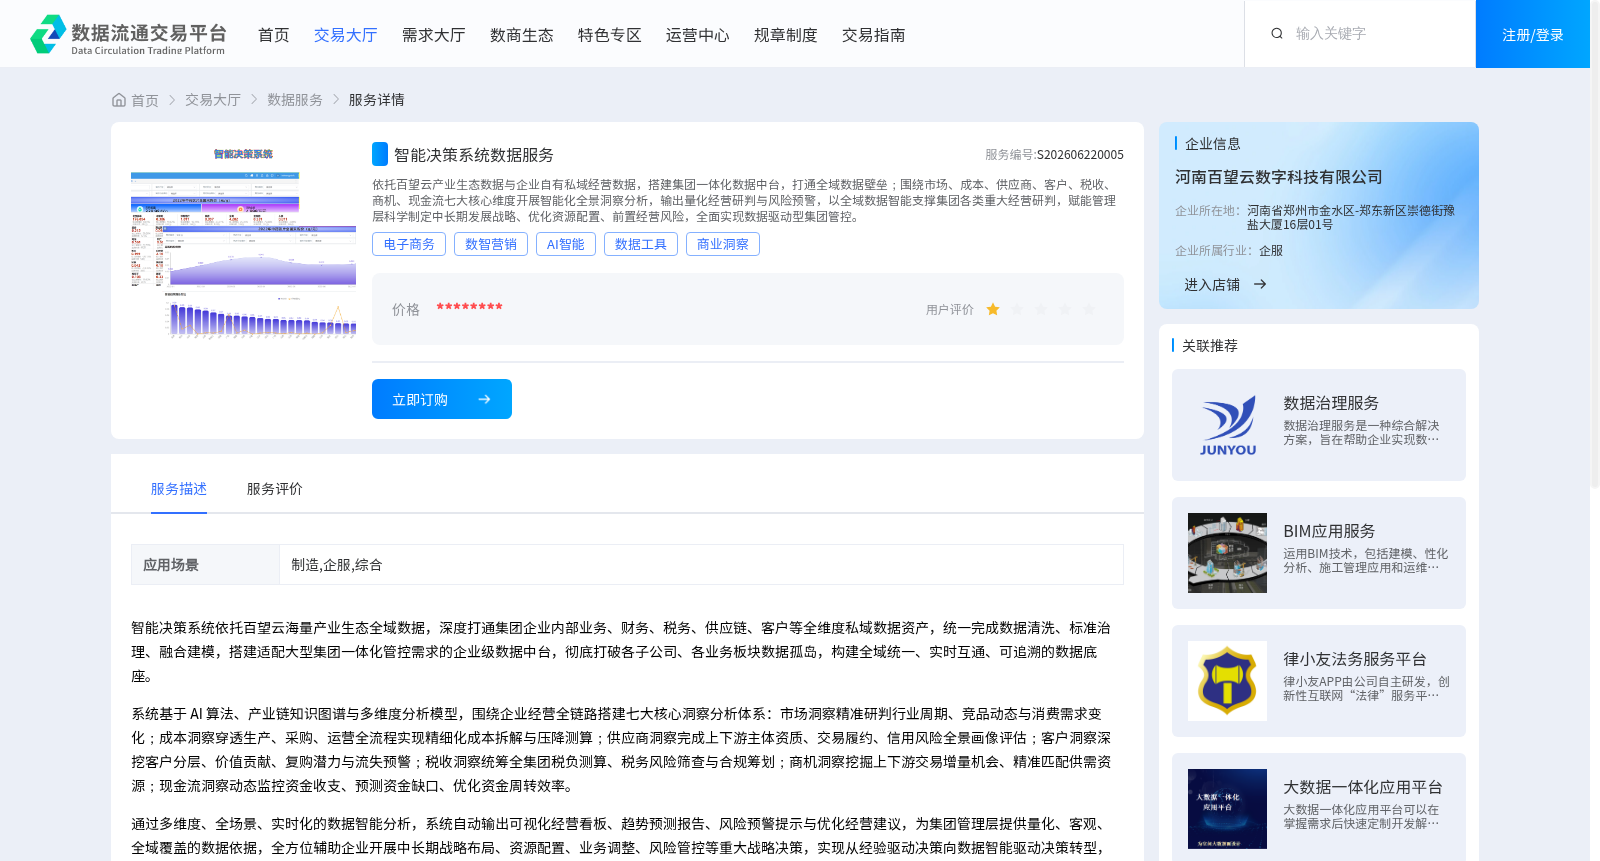The width and height of the screenshot is (1600, 861).
Task: Switch to the 服务评价 tab
Action: [x=274, y=489]
